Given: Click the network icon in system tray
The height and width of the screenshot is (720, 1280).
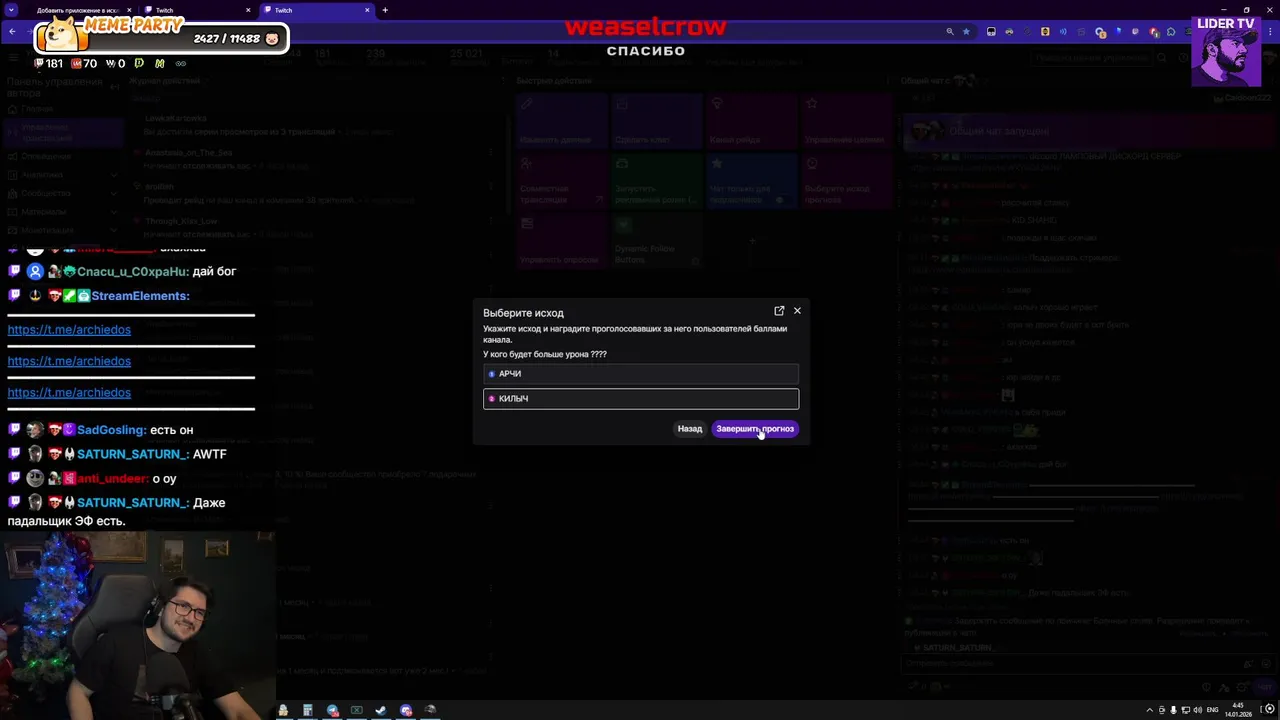Looking at the screenshot, I should [1184, 710].
